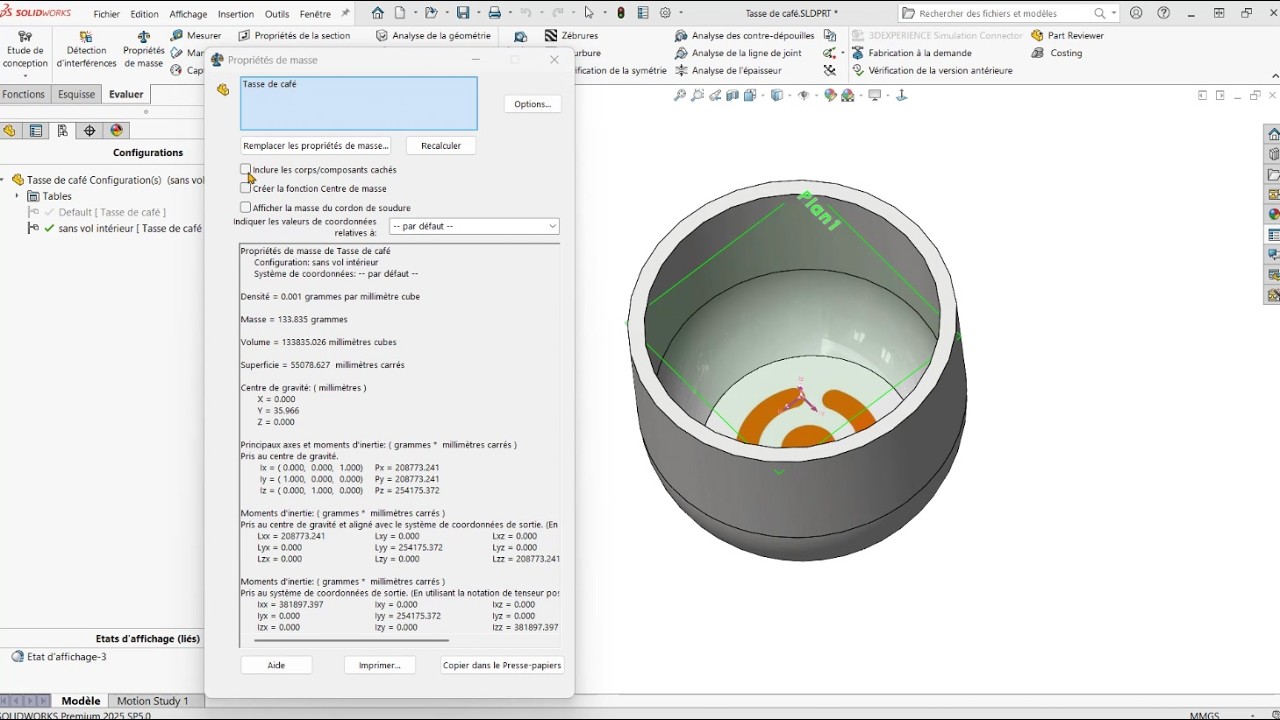Image resolution: width=1280 pixels, height=720 pixels.
Task: Start Analyse de la géométrie
Action: click(x=433, y=35)
